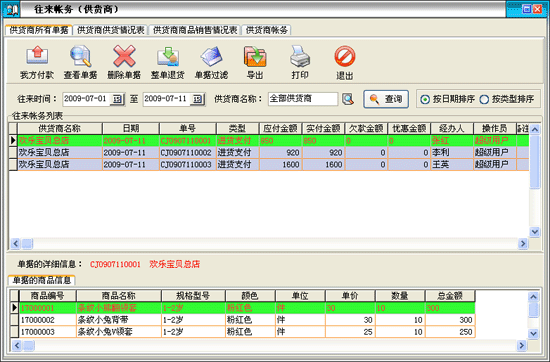This screenshot has height=362, width=550.
Task: Open start date calendar picker
Action: click(x=117, y=99)
